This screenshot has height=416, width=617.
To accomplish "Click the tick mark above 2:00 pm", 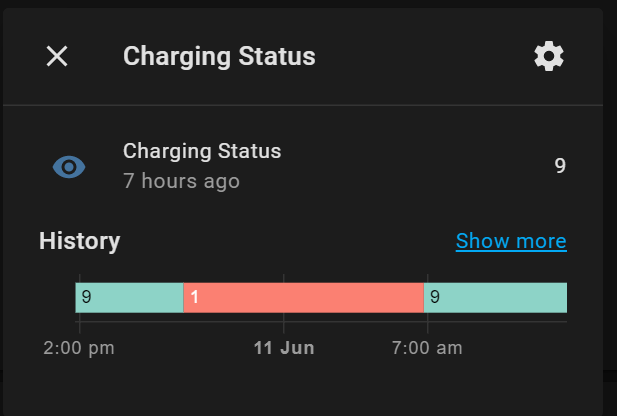I will click(x=80, y=321).
